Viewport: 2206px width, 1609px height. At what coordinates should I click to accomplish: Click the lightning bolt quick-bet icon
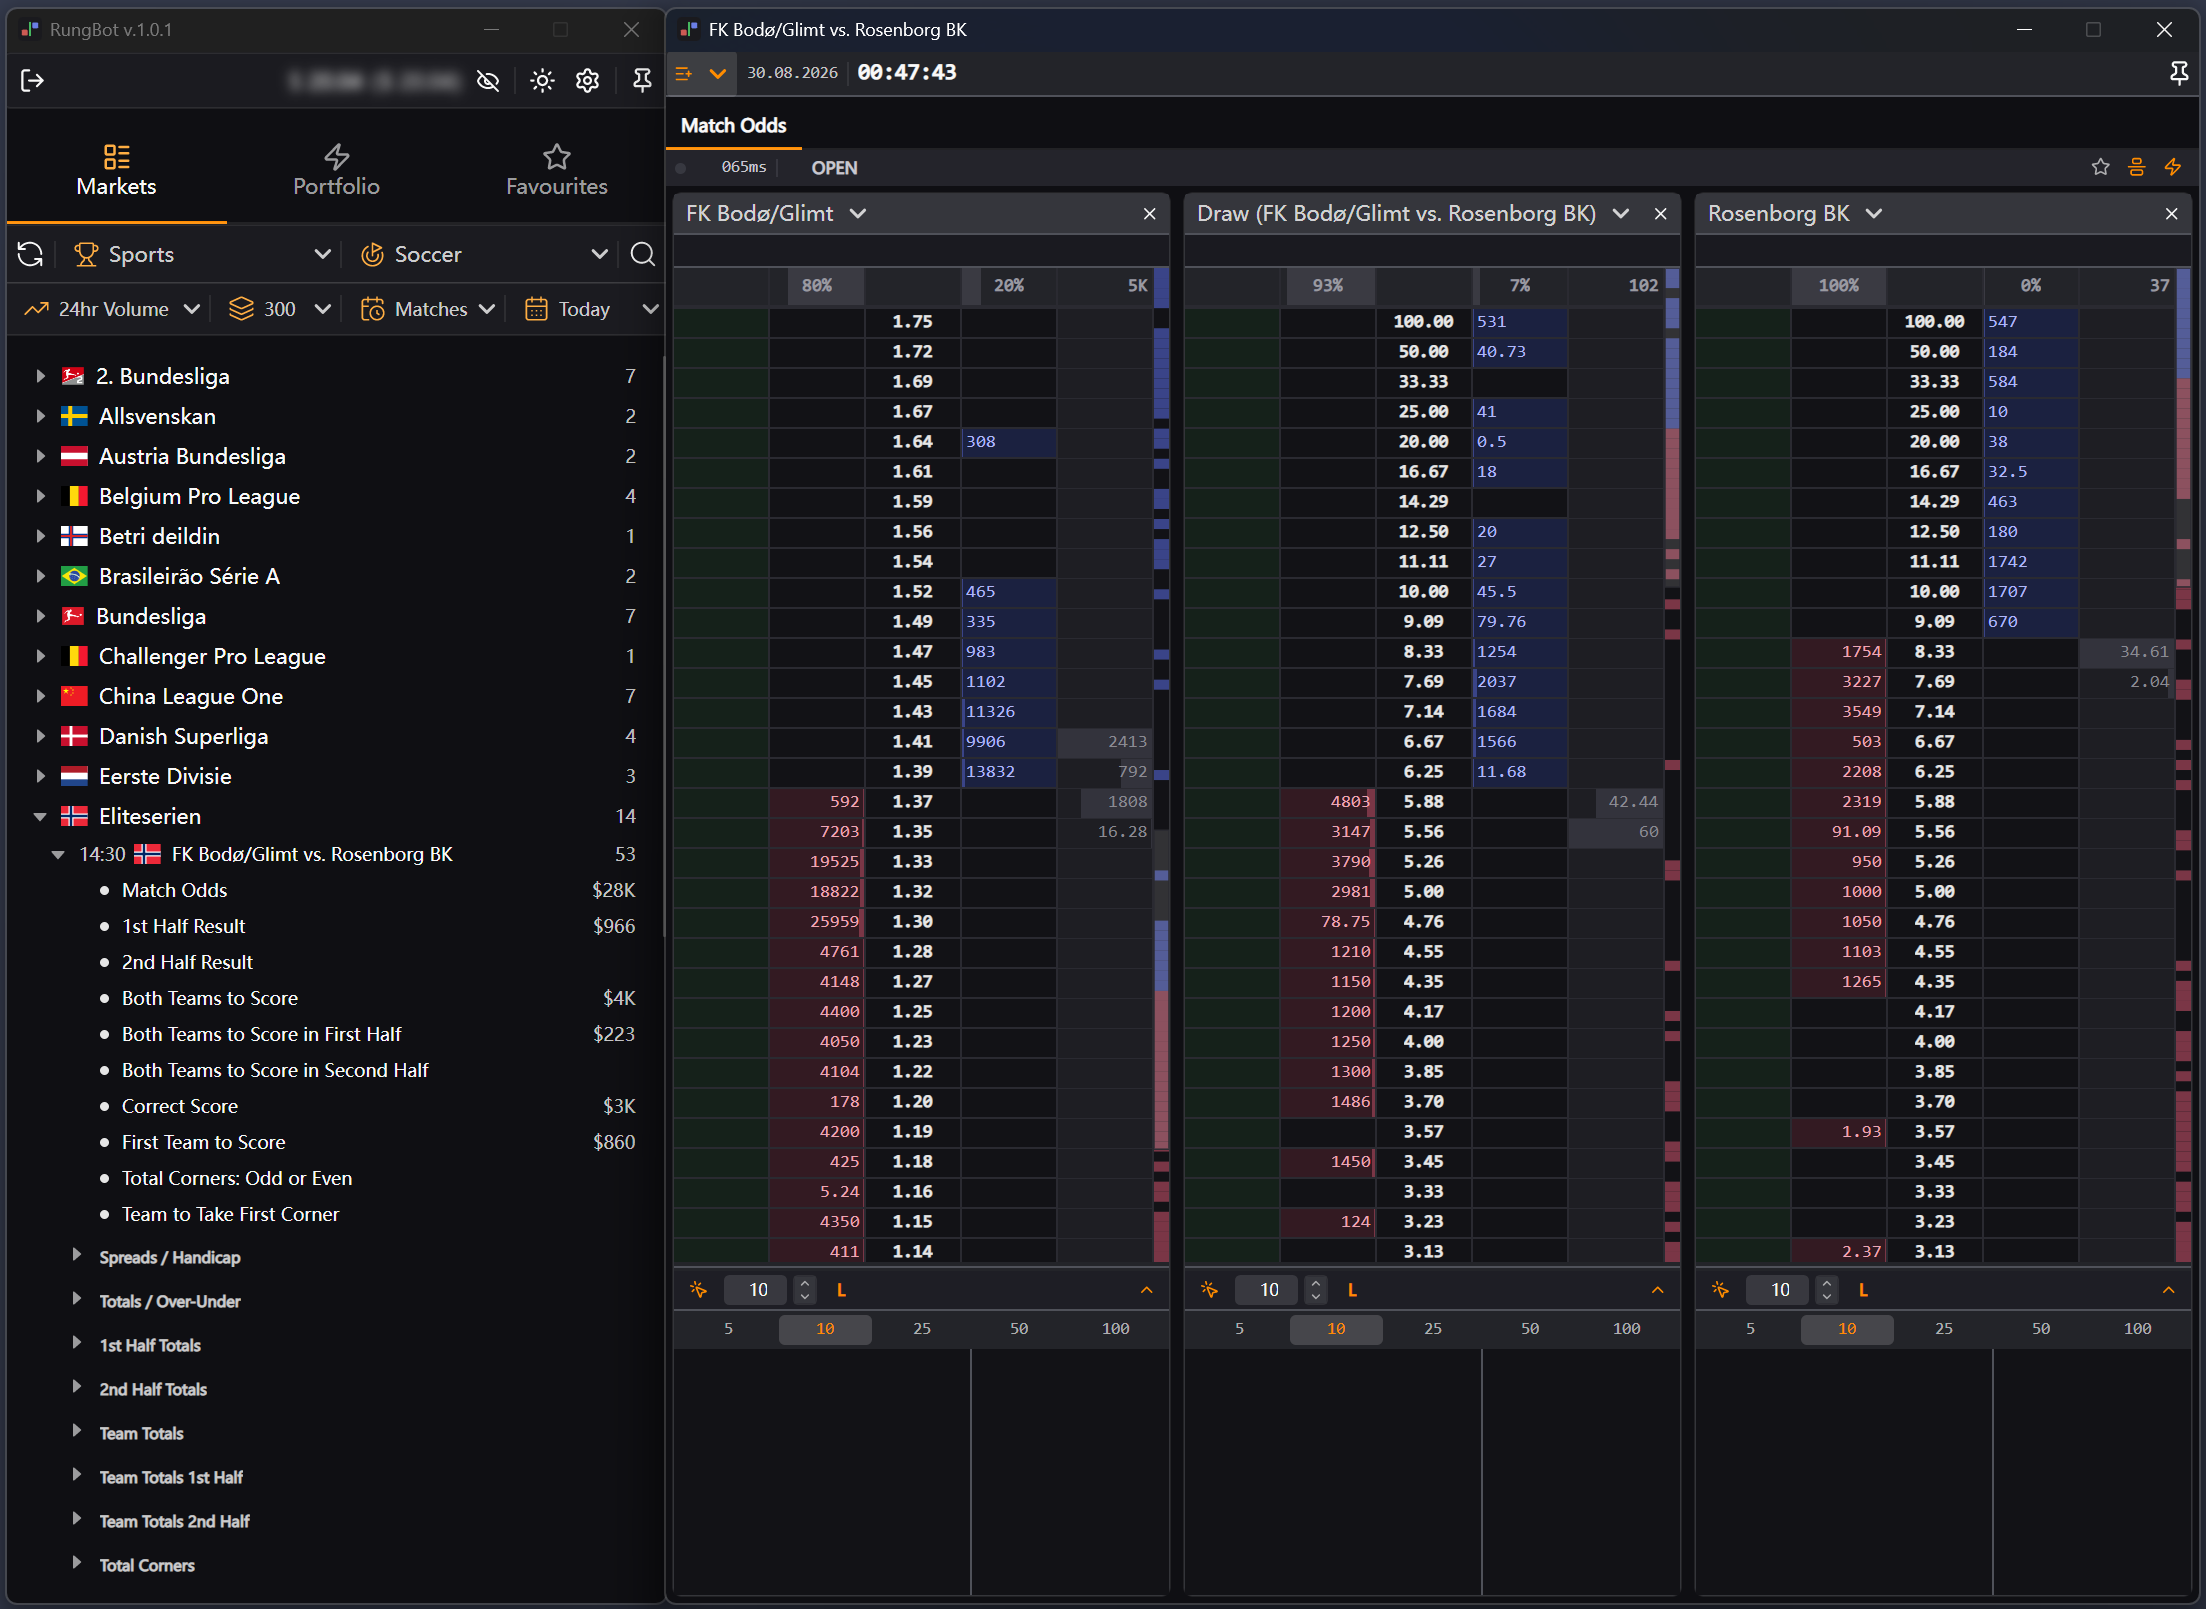click(x=2173, y=167)
